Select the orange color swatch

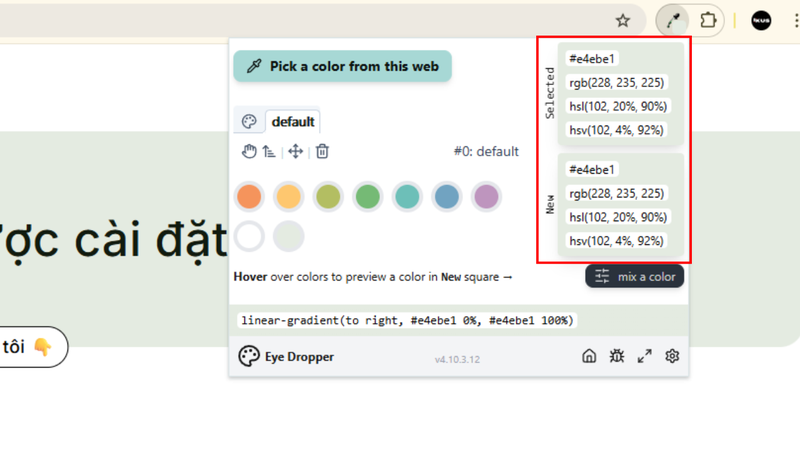249,196
